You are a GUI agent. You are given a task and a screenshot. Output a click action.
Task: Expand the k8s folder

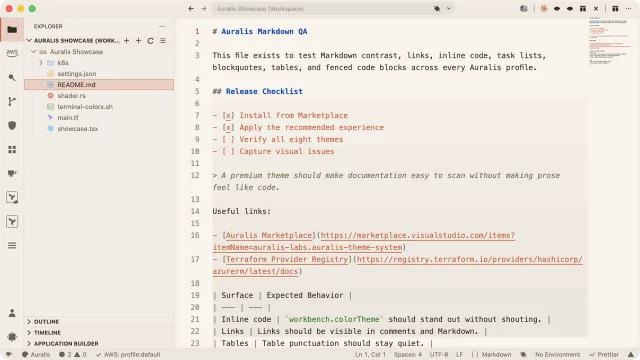[x=40, y=62]
